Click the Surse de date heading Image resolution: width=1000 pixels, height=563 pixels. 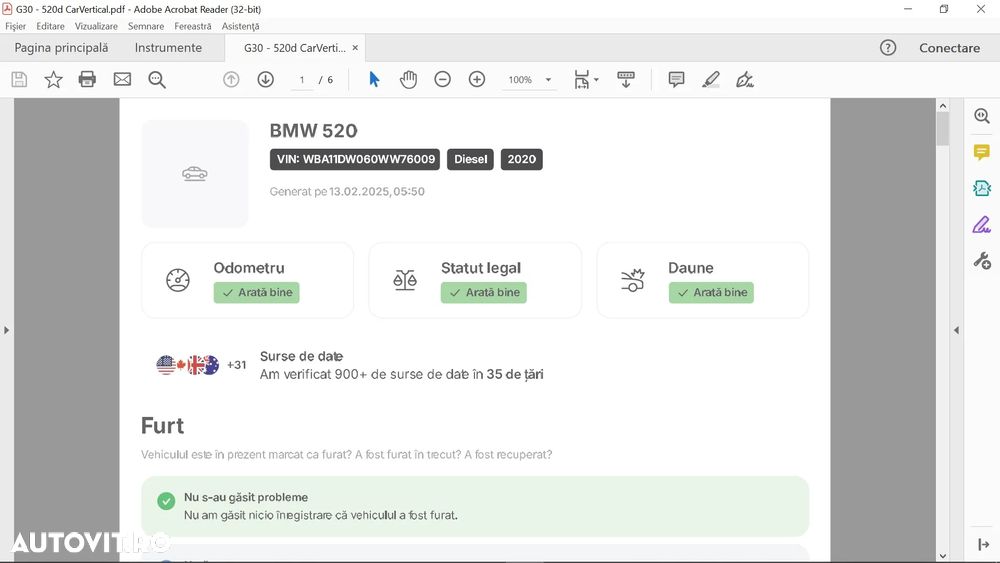[x=301, y=356]
